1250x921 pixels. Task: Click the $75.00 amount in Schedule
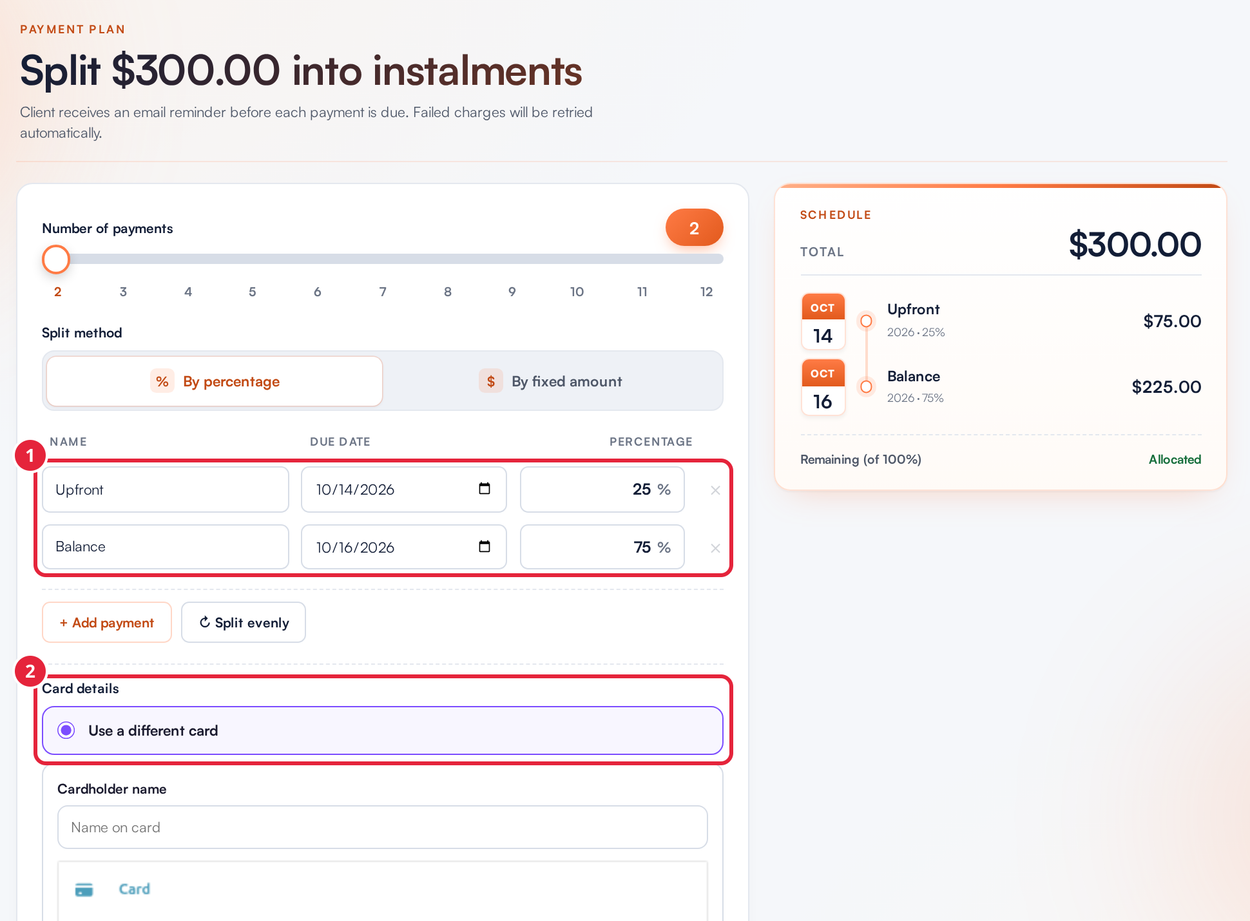click(1172, 321)
